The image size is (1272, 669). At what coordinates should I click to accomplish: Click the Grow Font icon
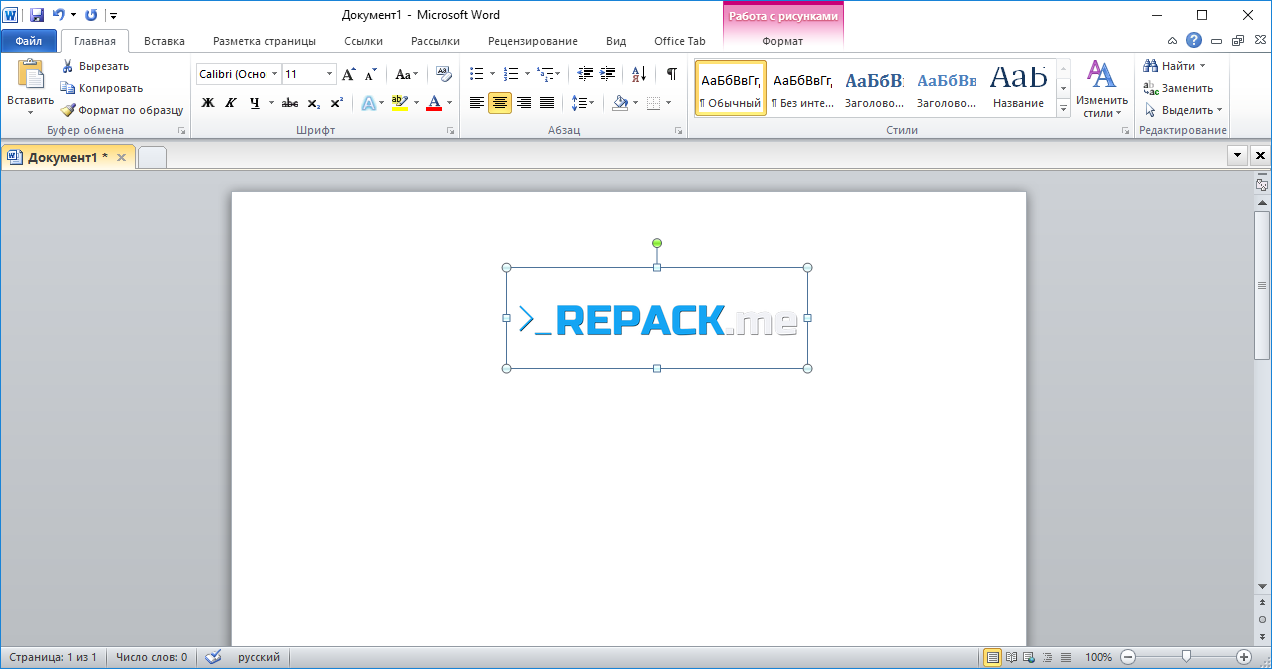pos(349,74)
